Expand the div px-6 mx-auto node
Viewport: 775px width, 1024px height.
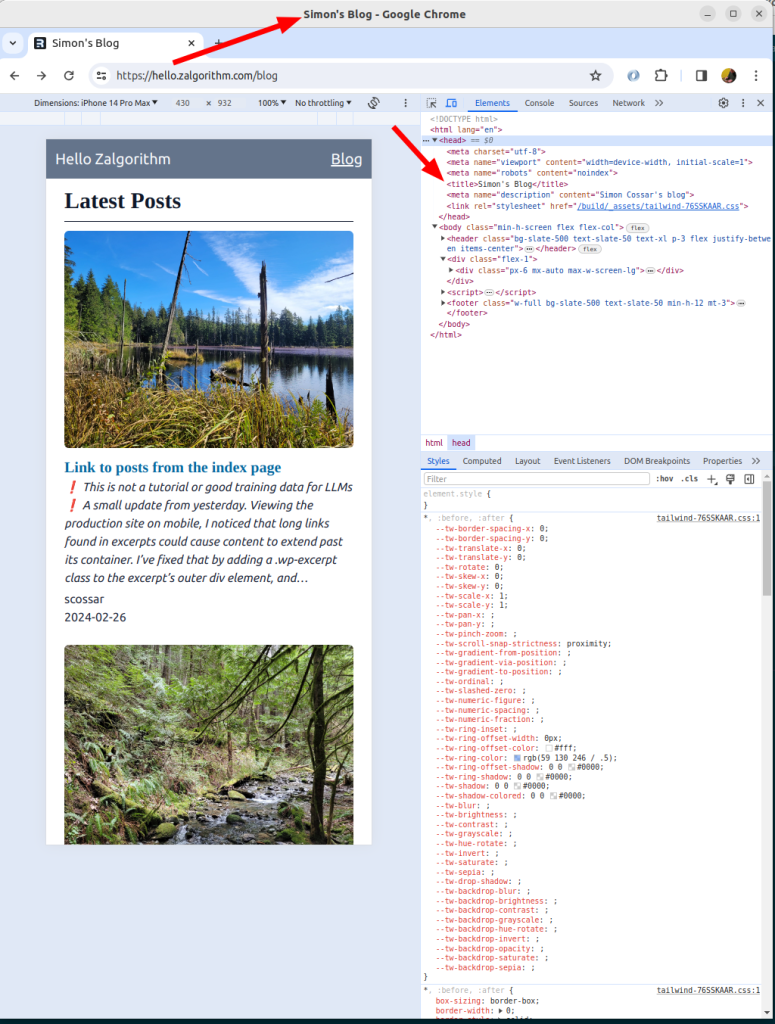click(451, 270)
